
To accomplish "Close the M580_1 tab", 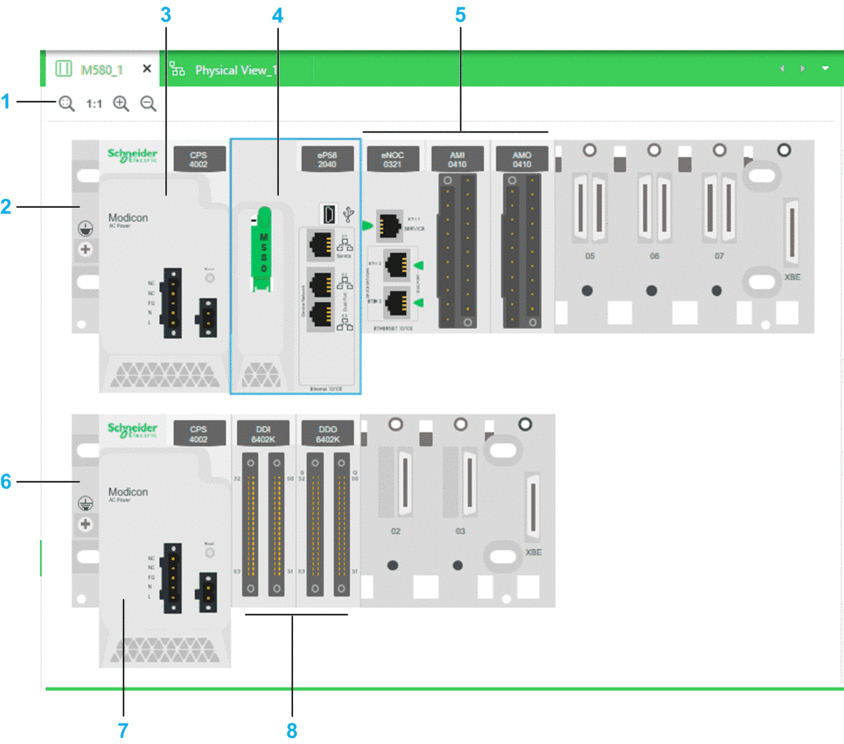I will pyautogui.click(x=147, y=68).
